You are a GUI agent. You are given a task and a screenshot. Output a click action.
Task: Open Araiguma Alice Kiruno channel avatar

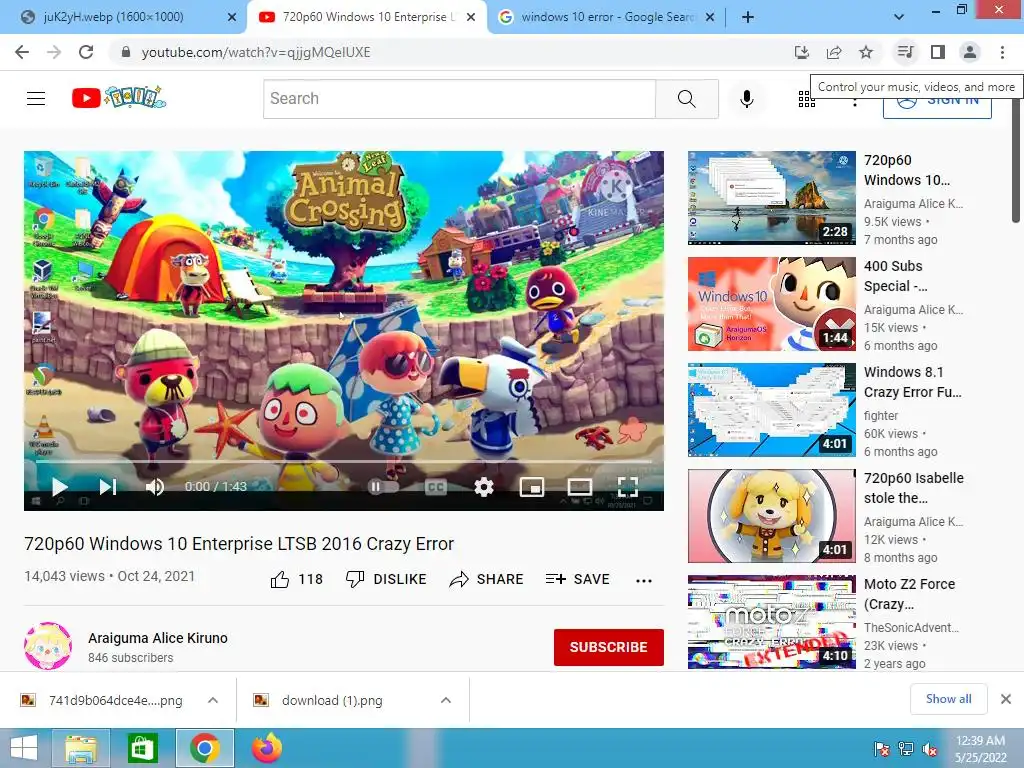(48, 646)
